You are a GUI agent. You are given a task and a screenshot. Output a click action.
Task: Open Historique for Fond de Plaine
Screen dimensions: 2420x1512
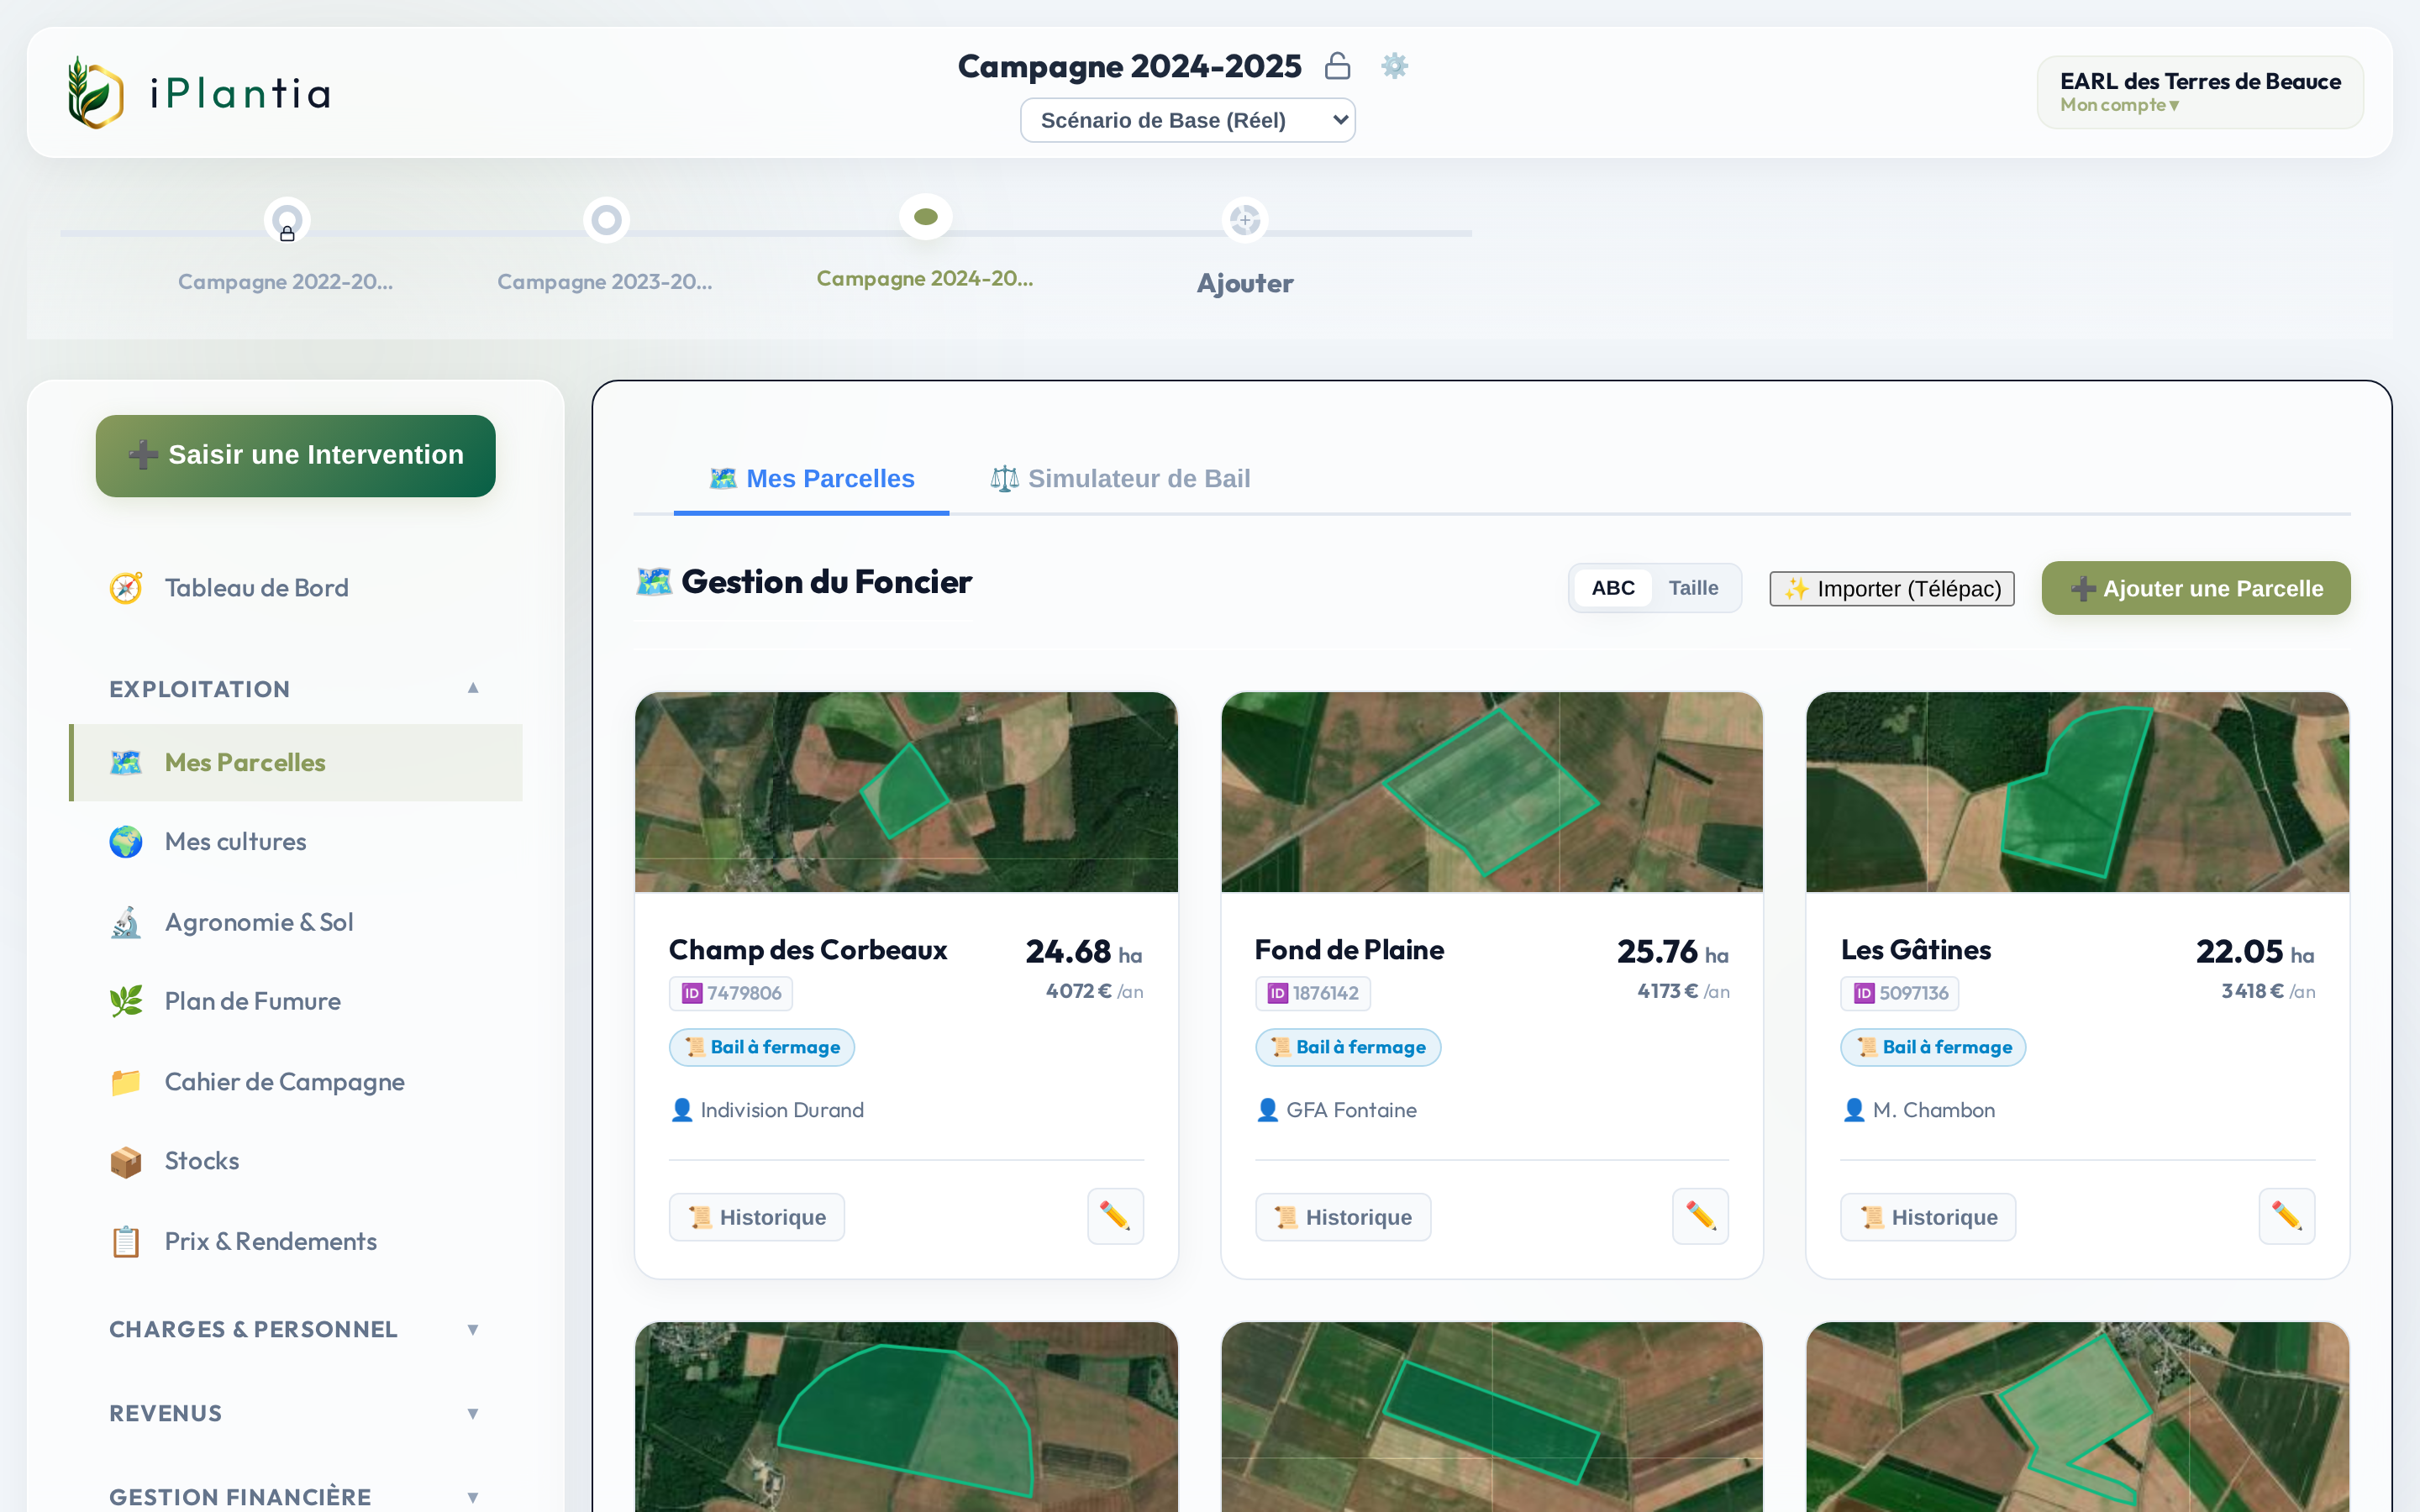(x=1343, y=1217)
